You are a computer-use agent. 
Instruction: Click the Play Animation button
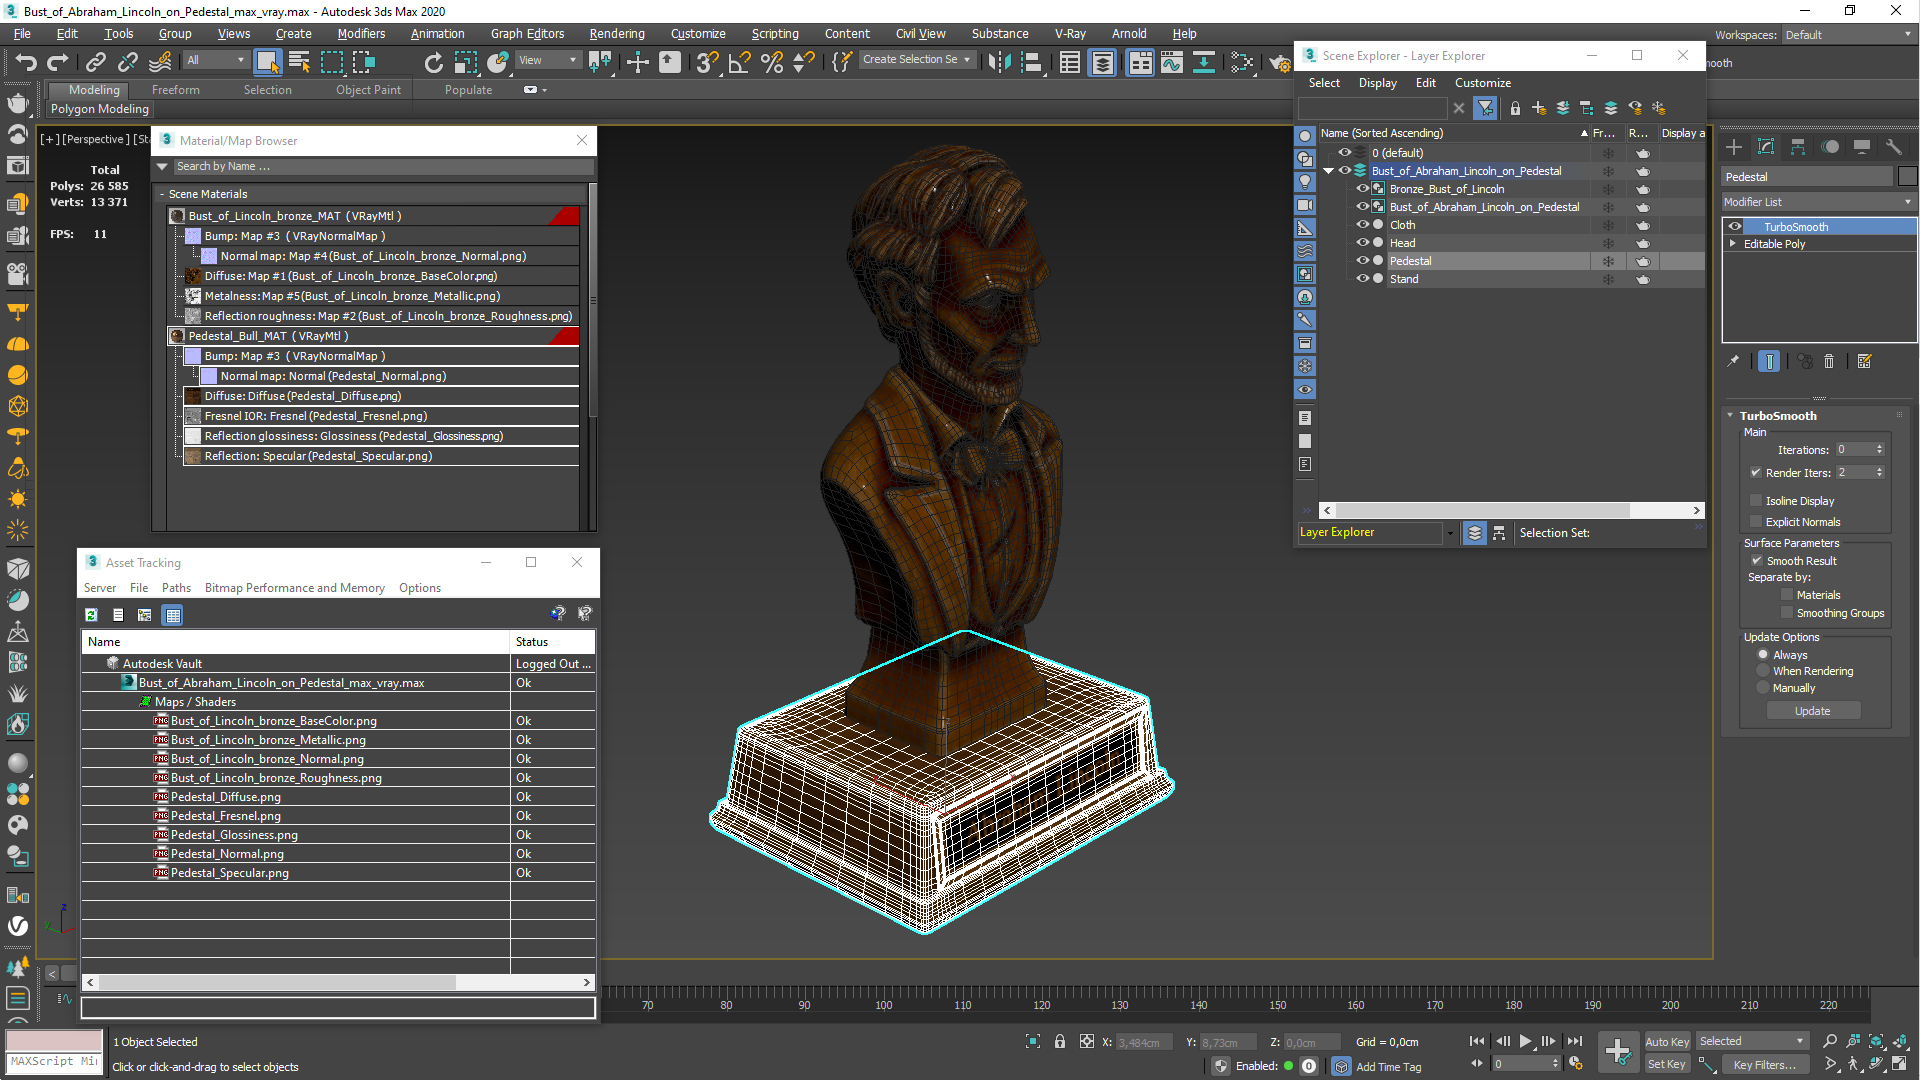point(1525,1042)
